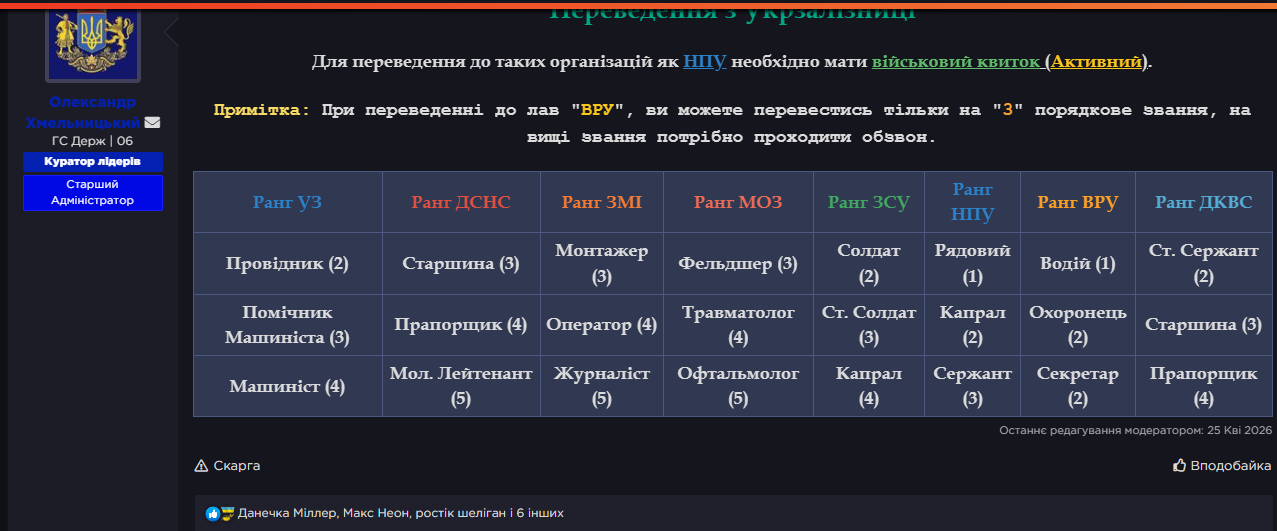Click the Провідник (2) table cell
The image size is (1277, 531).
[x=288, y=264]
